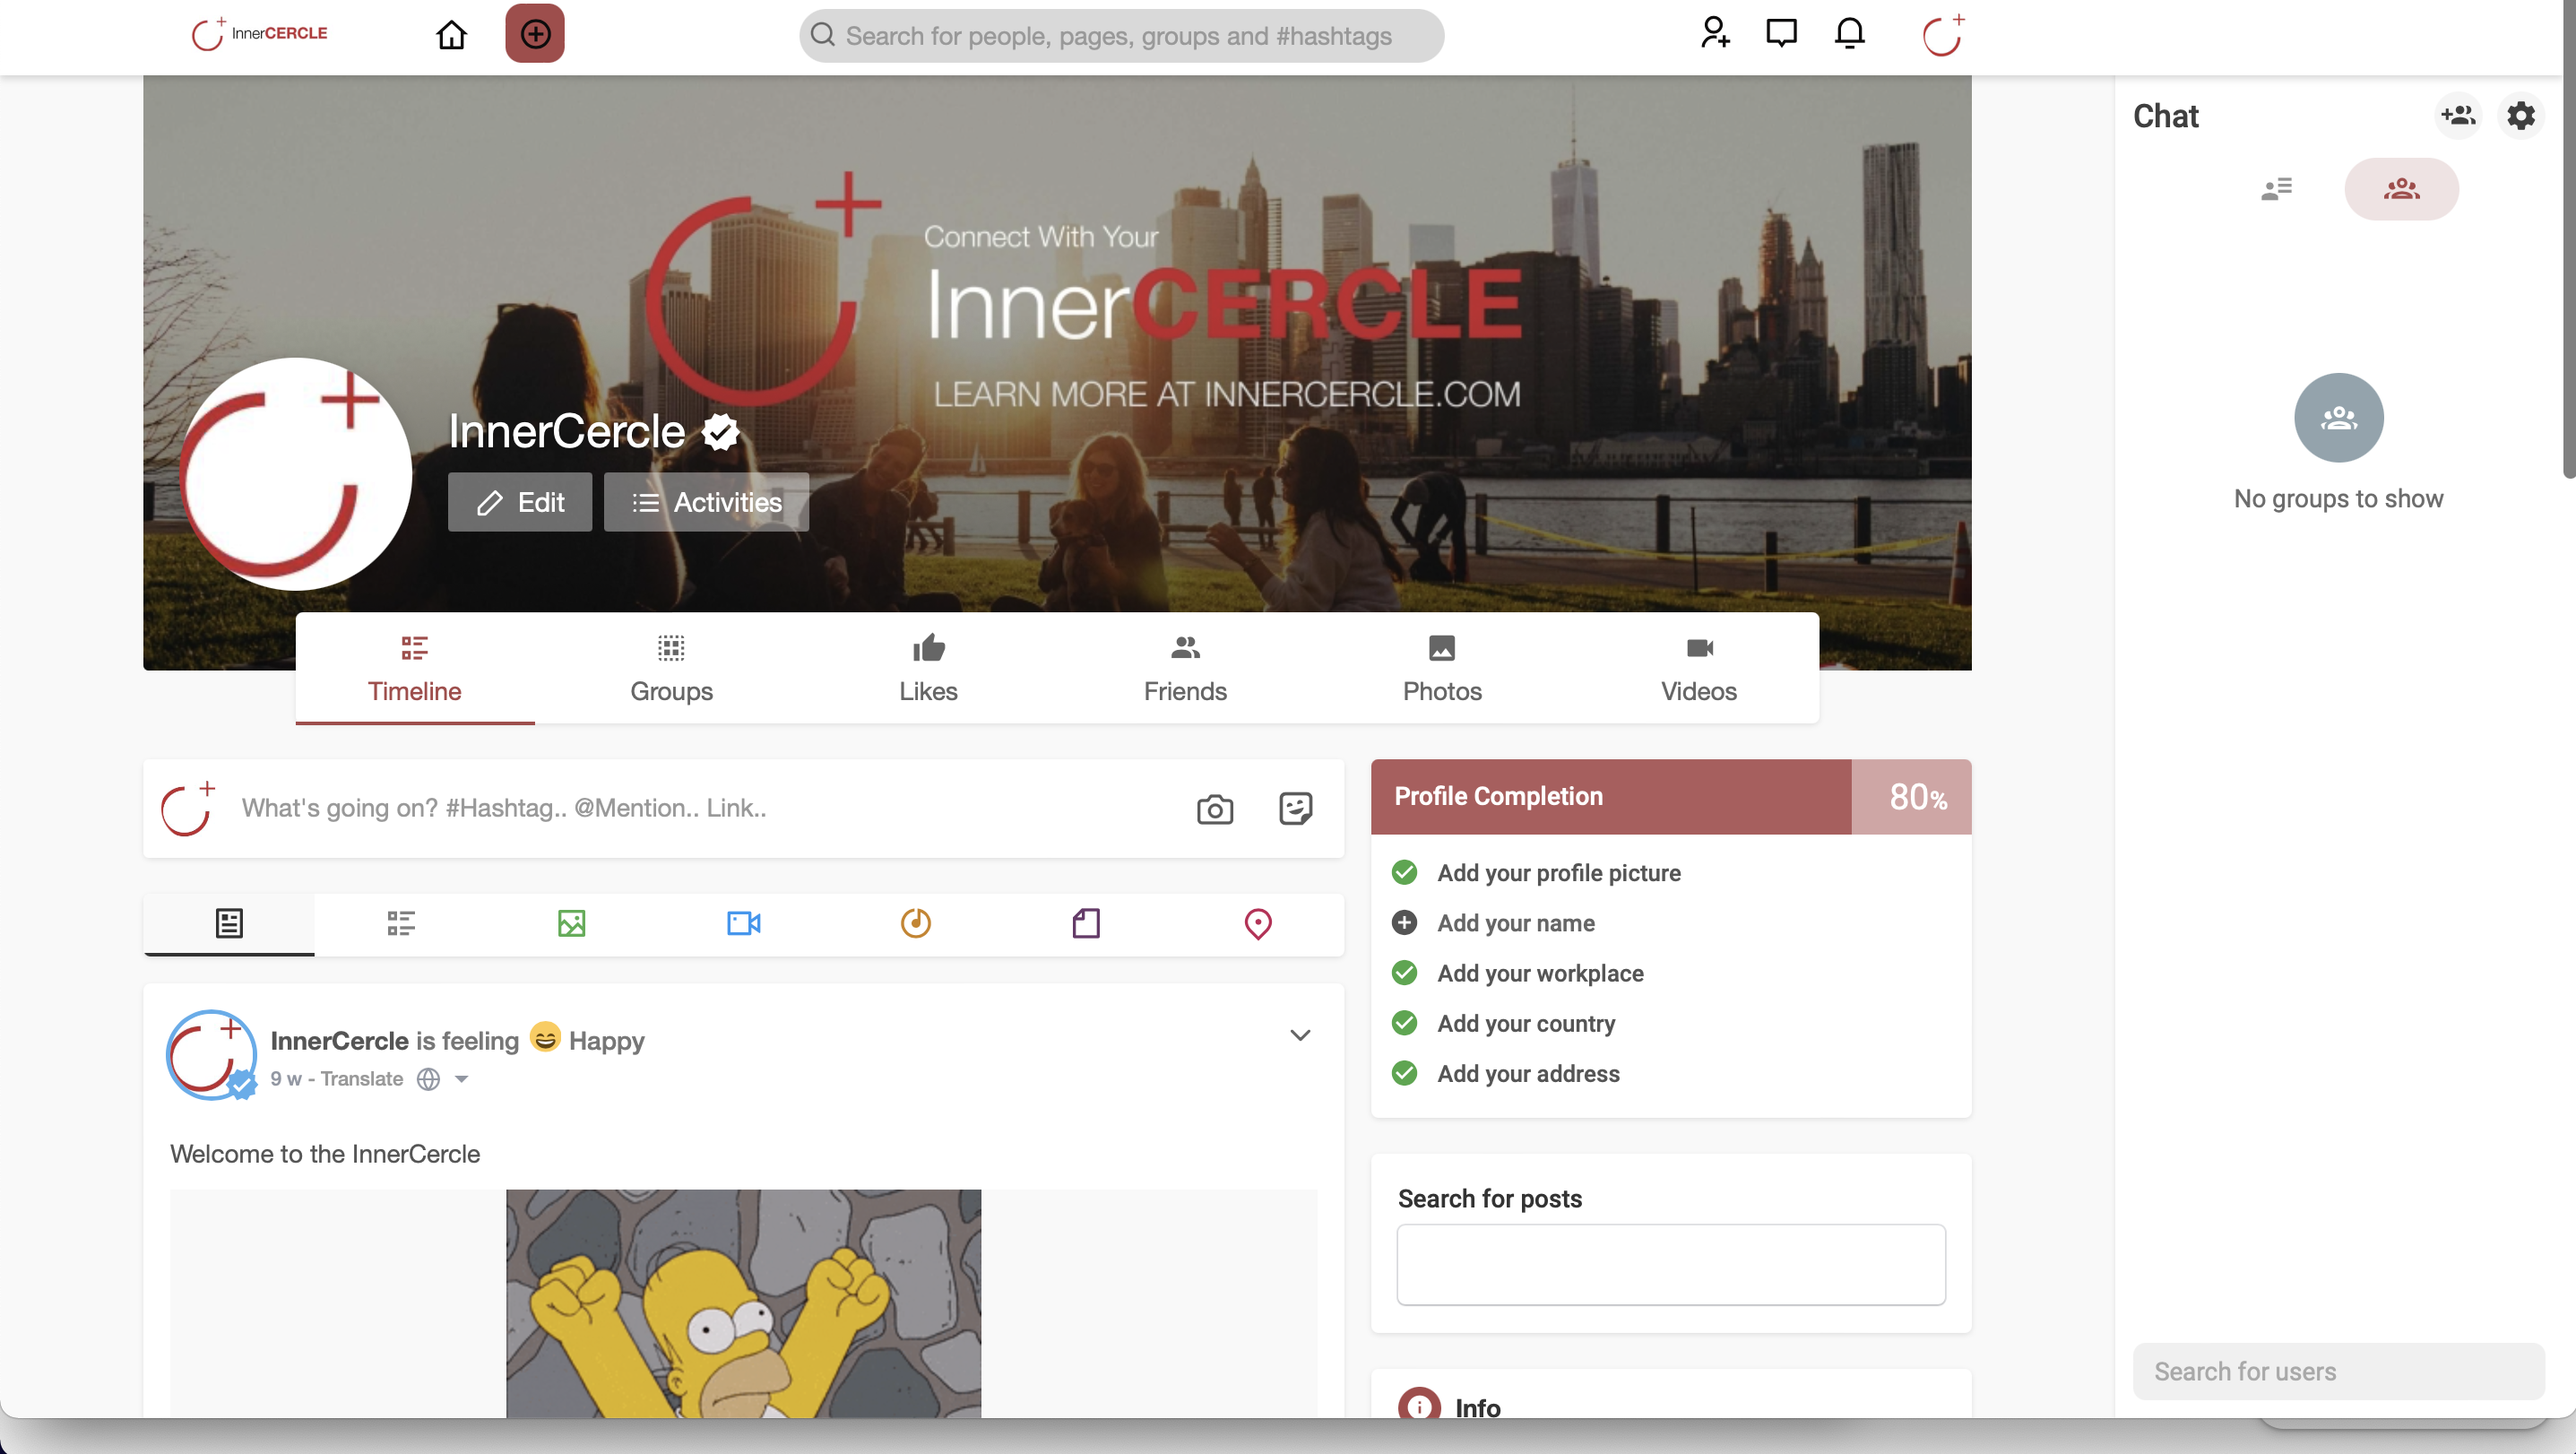Screen dimensions: 2576x1454
Task: Click the Add your name item
Action: [1515, 923]
